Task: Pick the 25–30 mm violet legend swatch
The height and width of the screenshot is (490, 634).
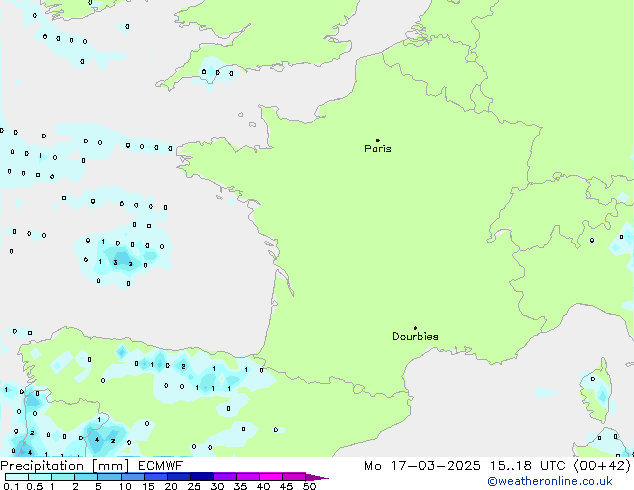Action: pos(202,477)
